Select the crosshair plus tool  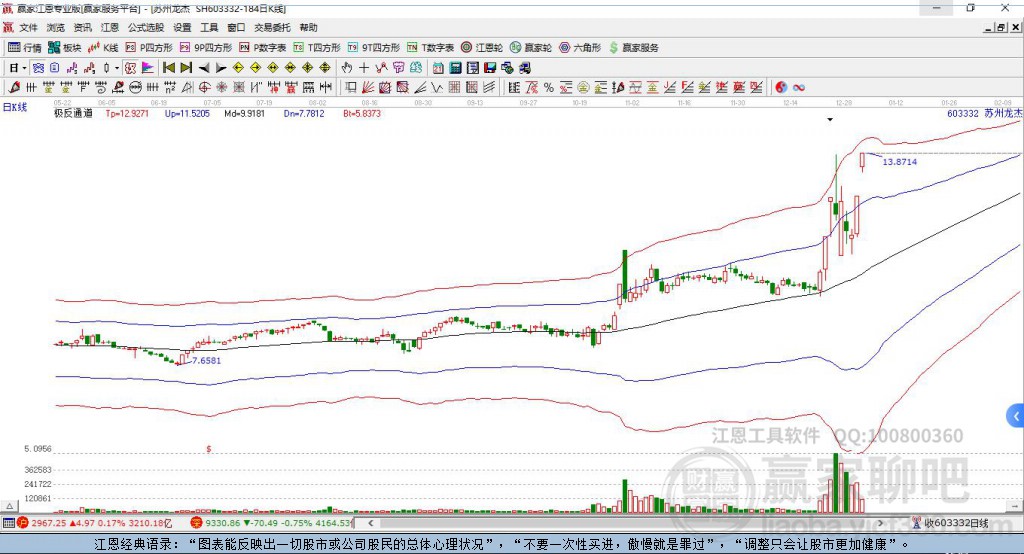coord(364,68)
